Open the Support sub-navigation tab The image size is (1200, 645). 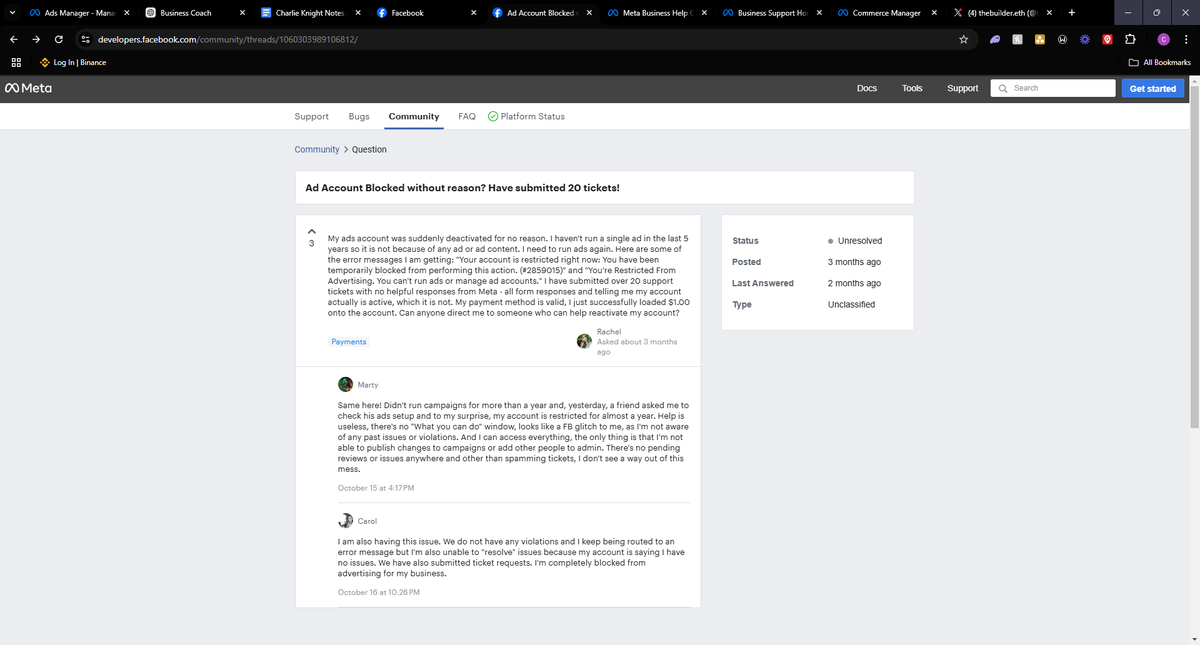click(x=312, y=116)
